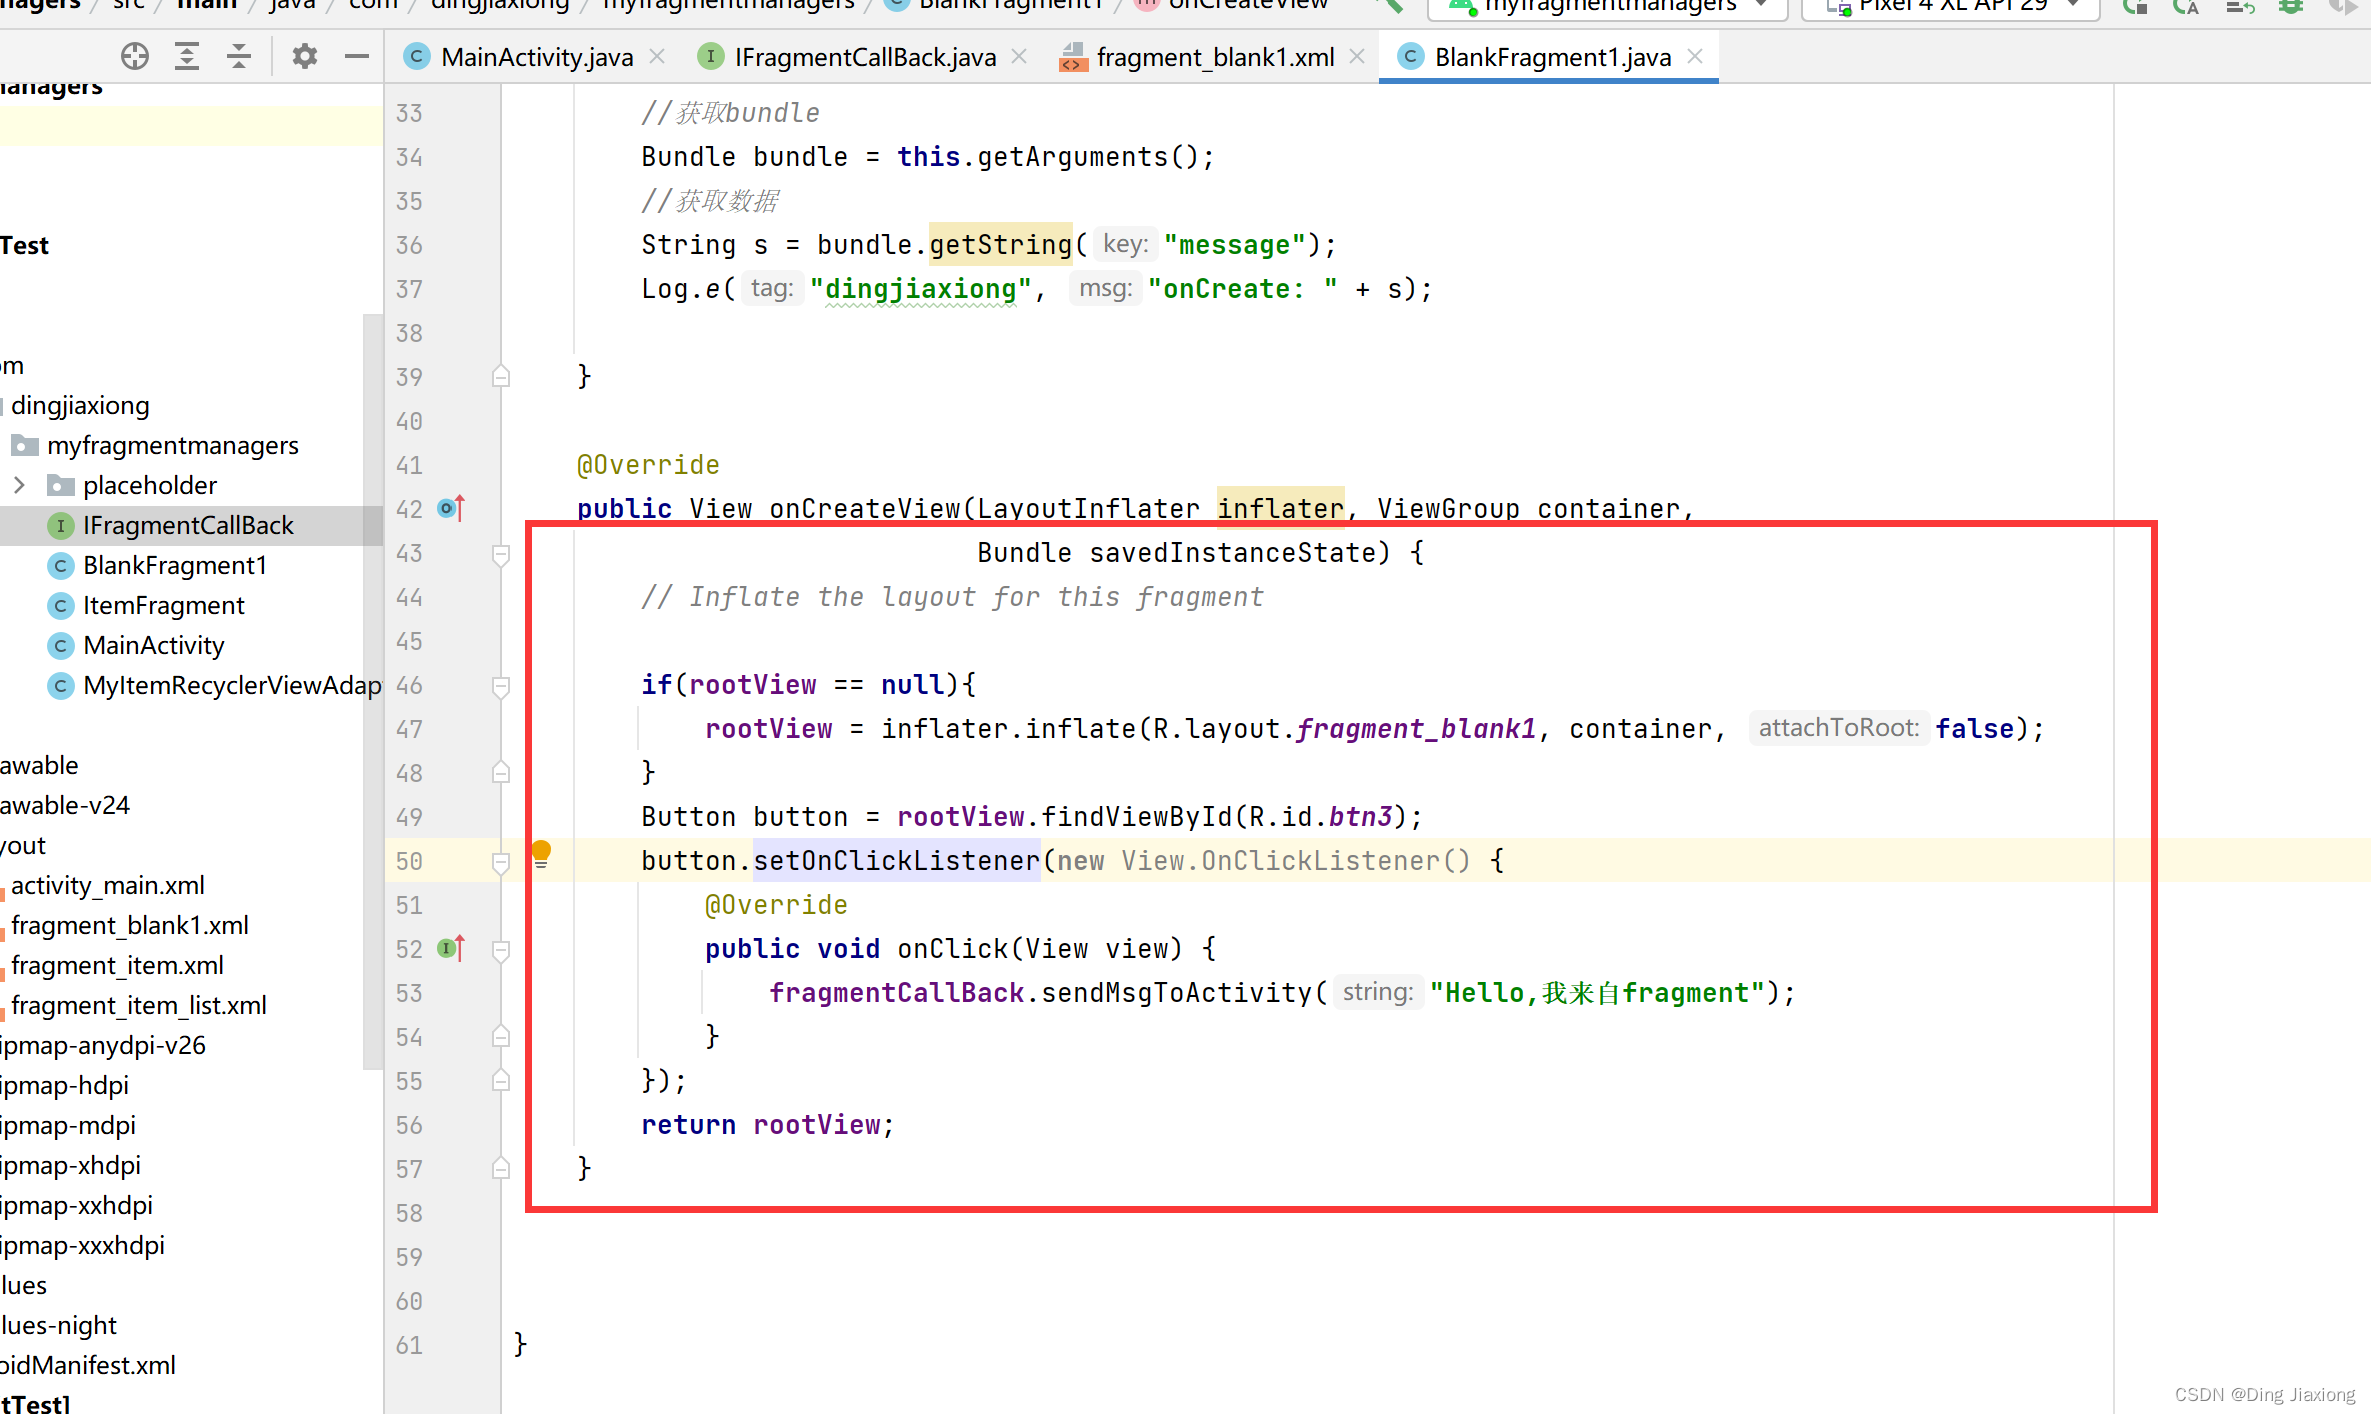Select dingjiaxiong package in tree
Viewport: 2371px width, 1414px height.
[x=80, y=405]
